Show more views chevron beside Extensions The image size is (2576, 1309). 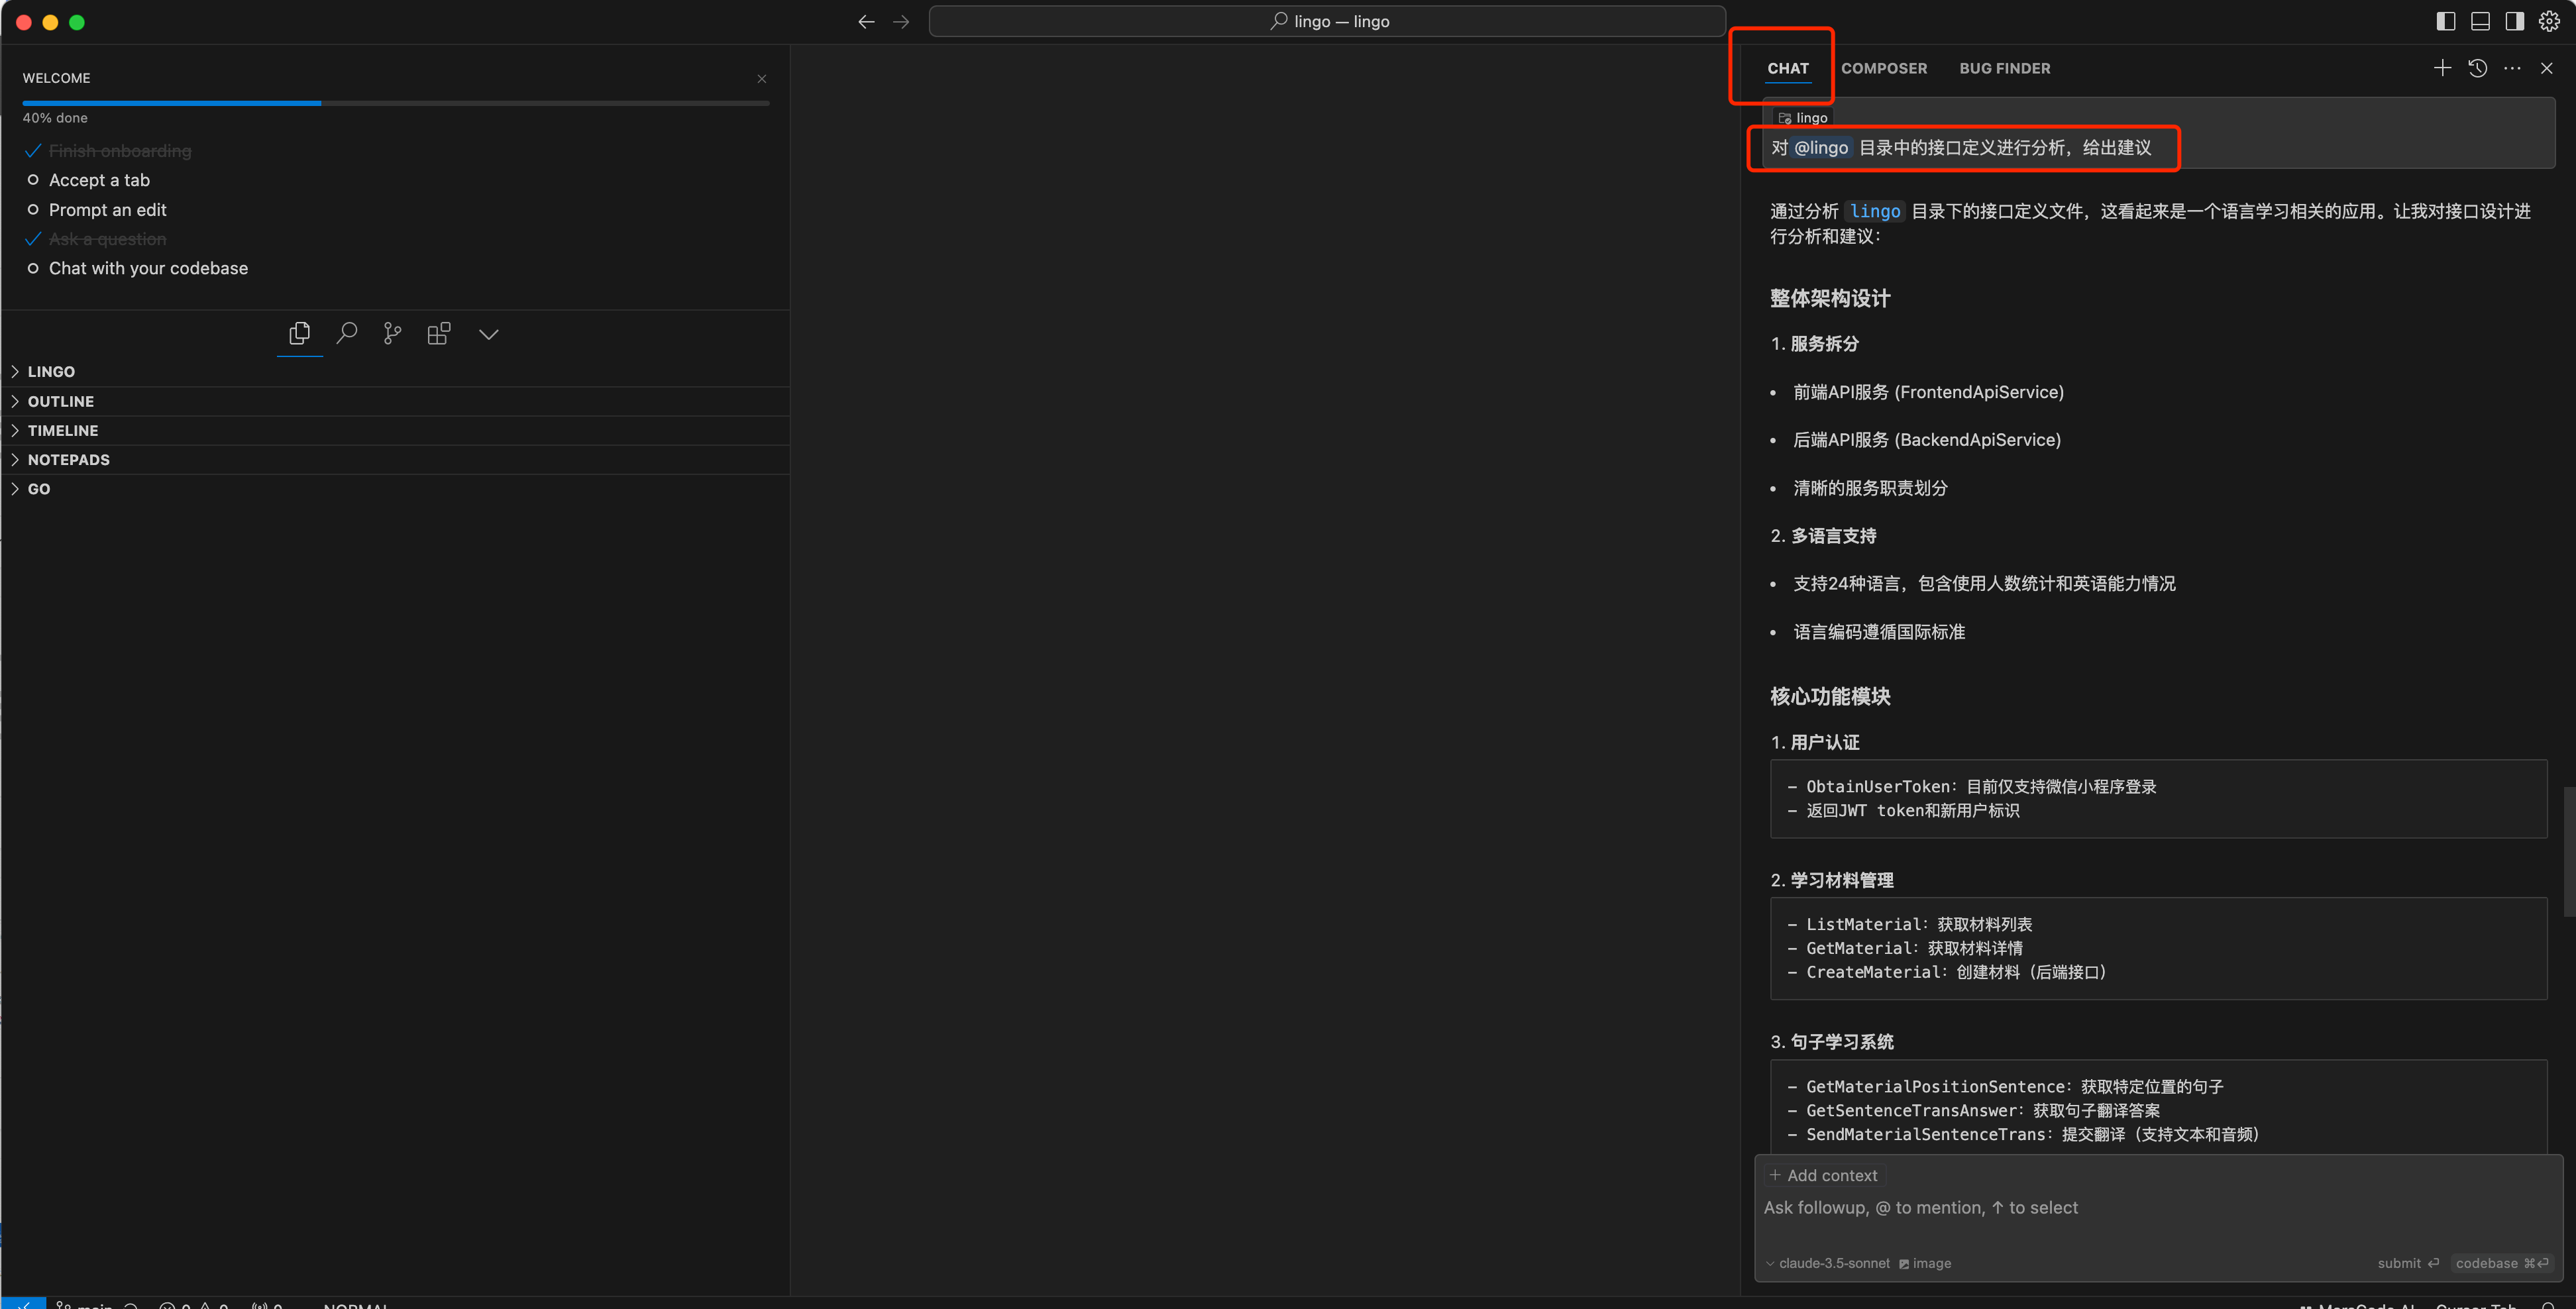coord(488,334)
